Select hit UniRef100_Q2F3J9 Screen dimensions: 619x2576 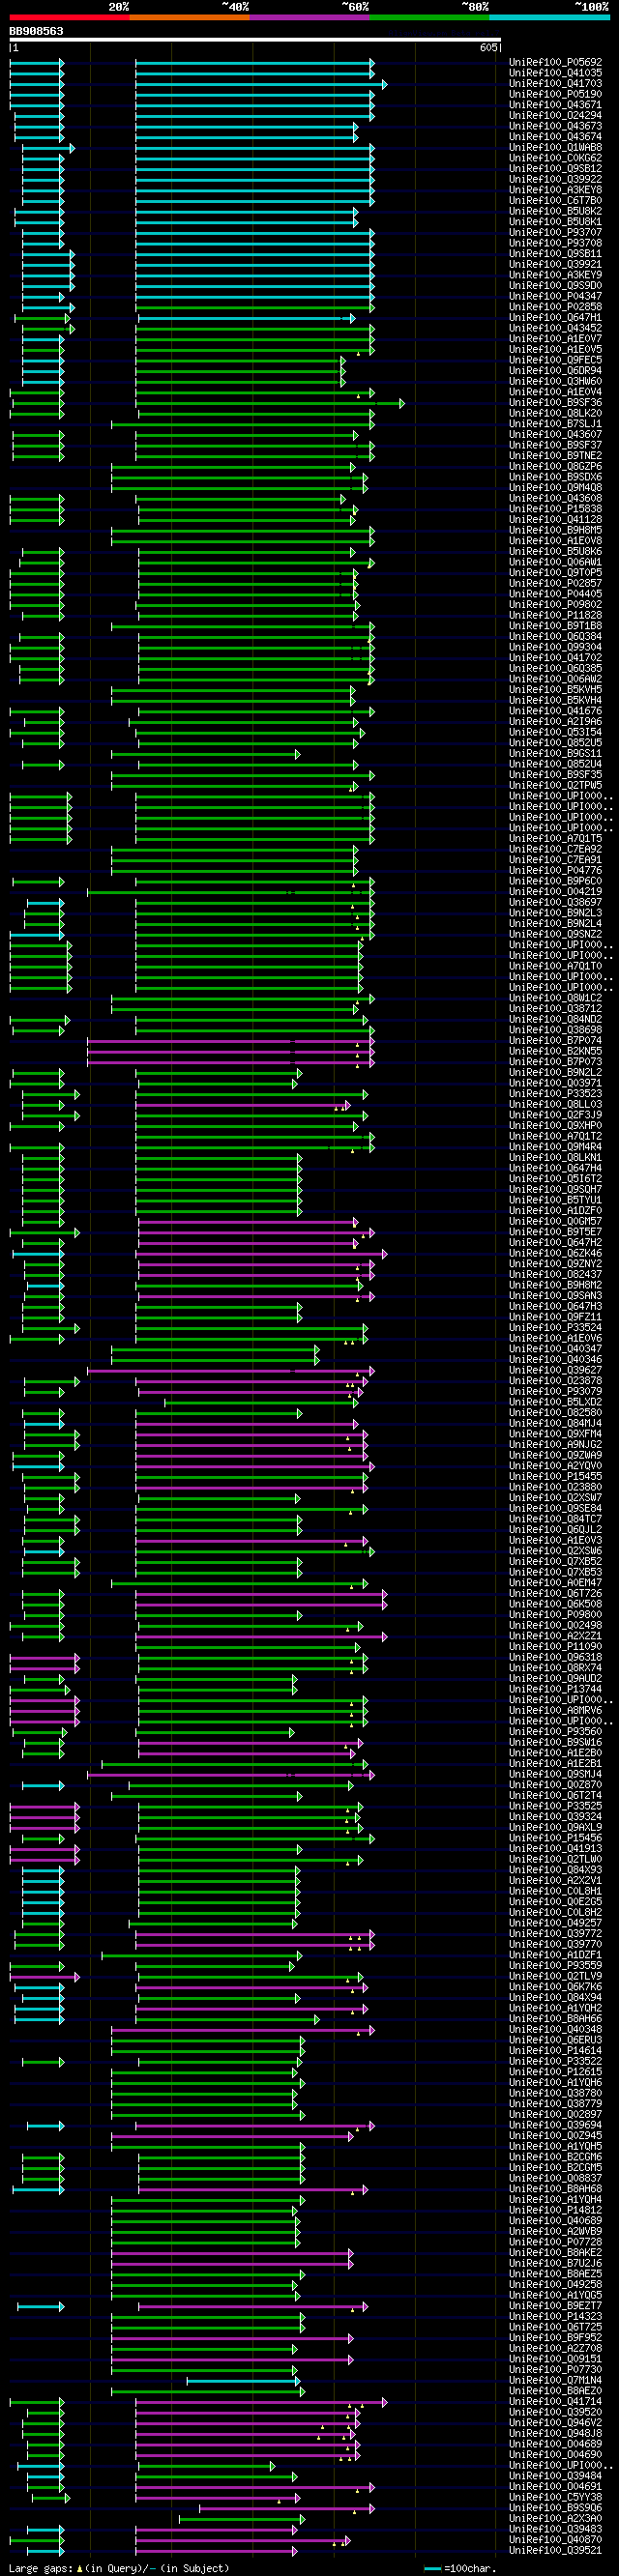tap(555, 1116)
